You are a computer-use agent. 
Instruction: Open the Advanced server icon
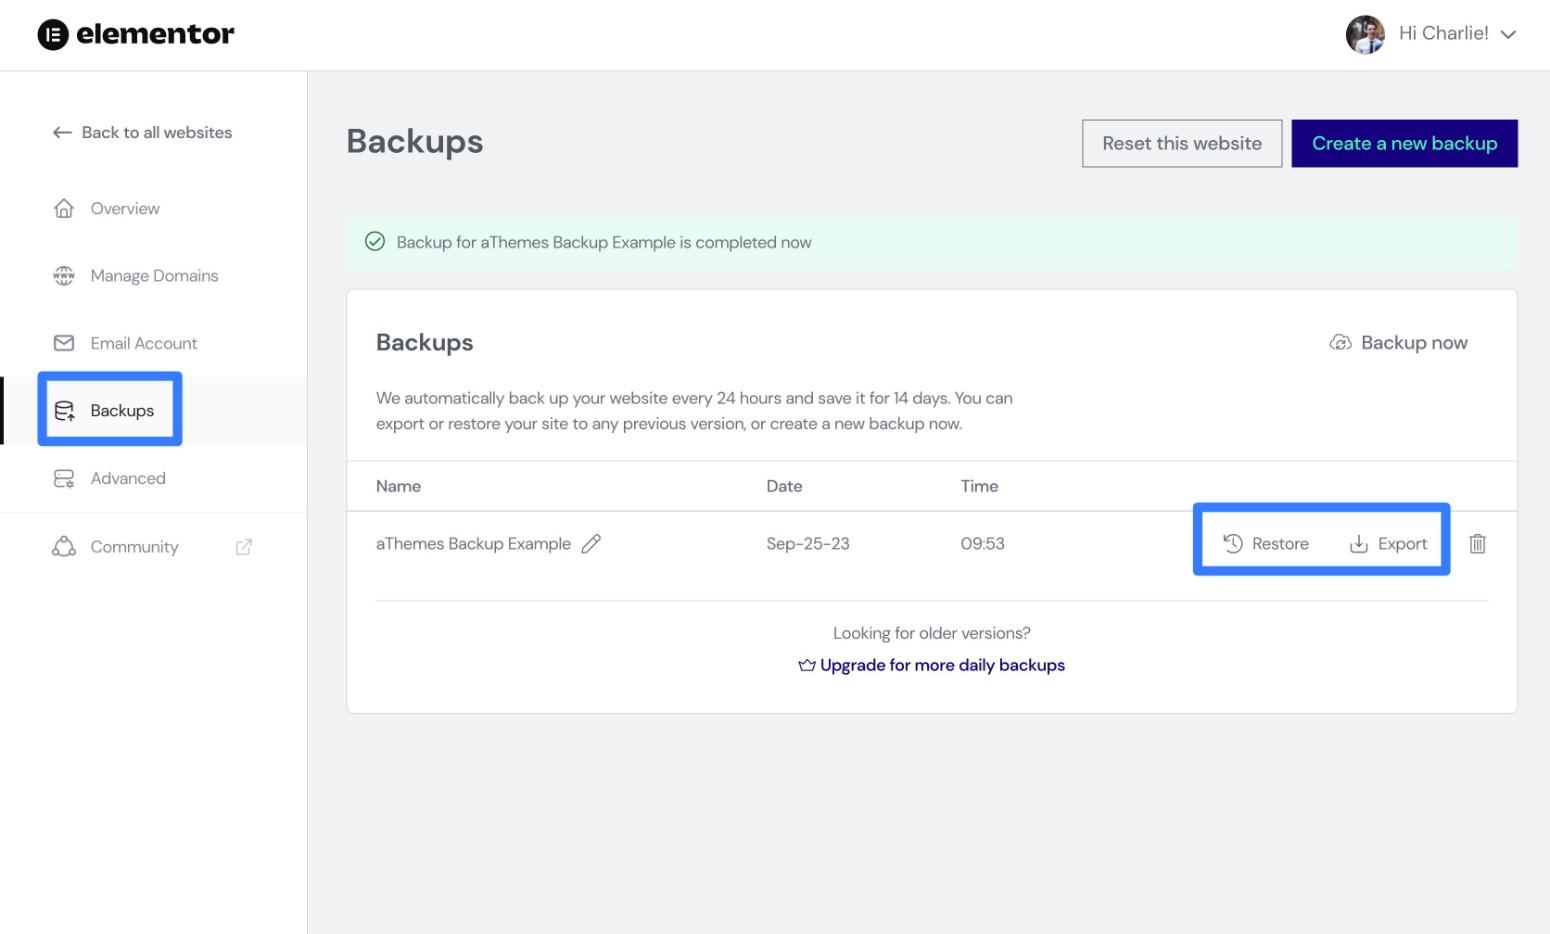click(x=64, y=478)
